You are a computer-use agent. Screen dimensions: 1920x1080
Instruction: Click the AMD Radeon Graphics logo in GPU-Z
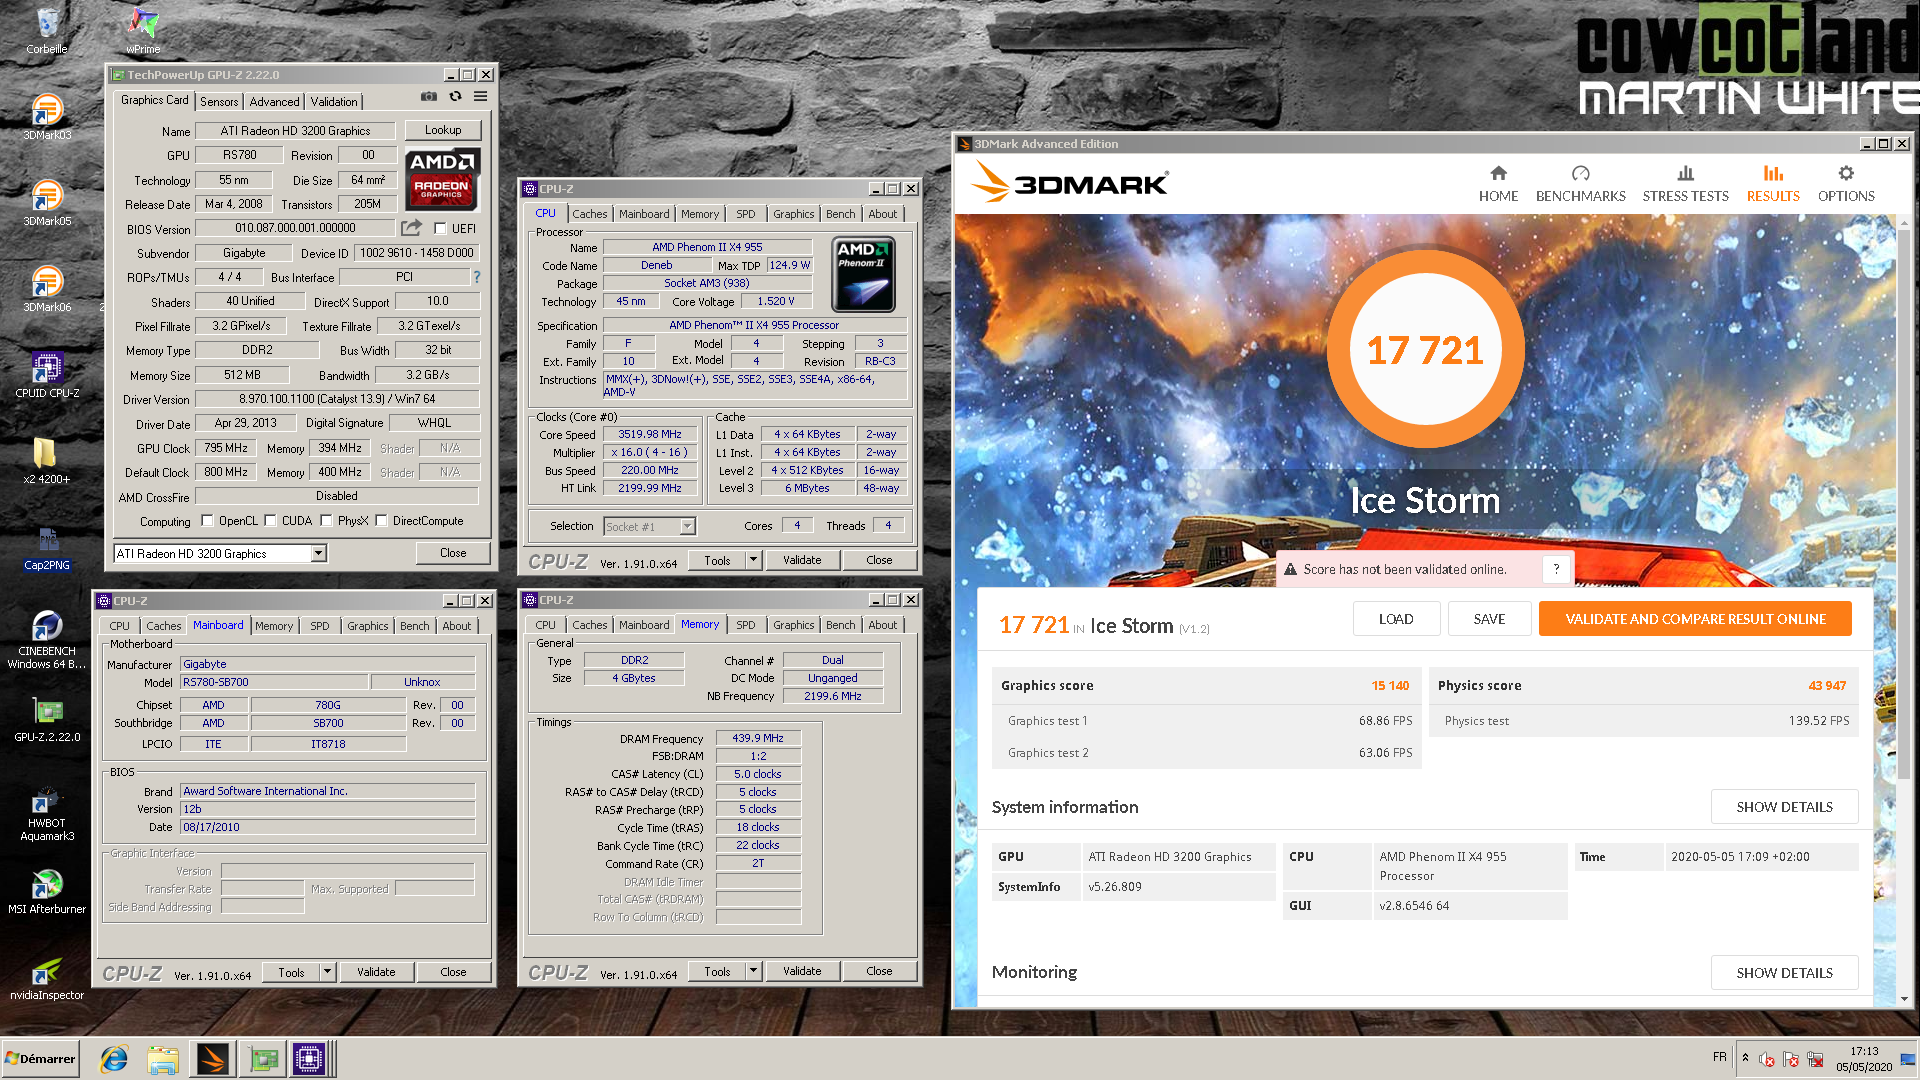click(x=442, y=179)
